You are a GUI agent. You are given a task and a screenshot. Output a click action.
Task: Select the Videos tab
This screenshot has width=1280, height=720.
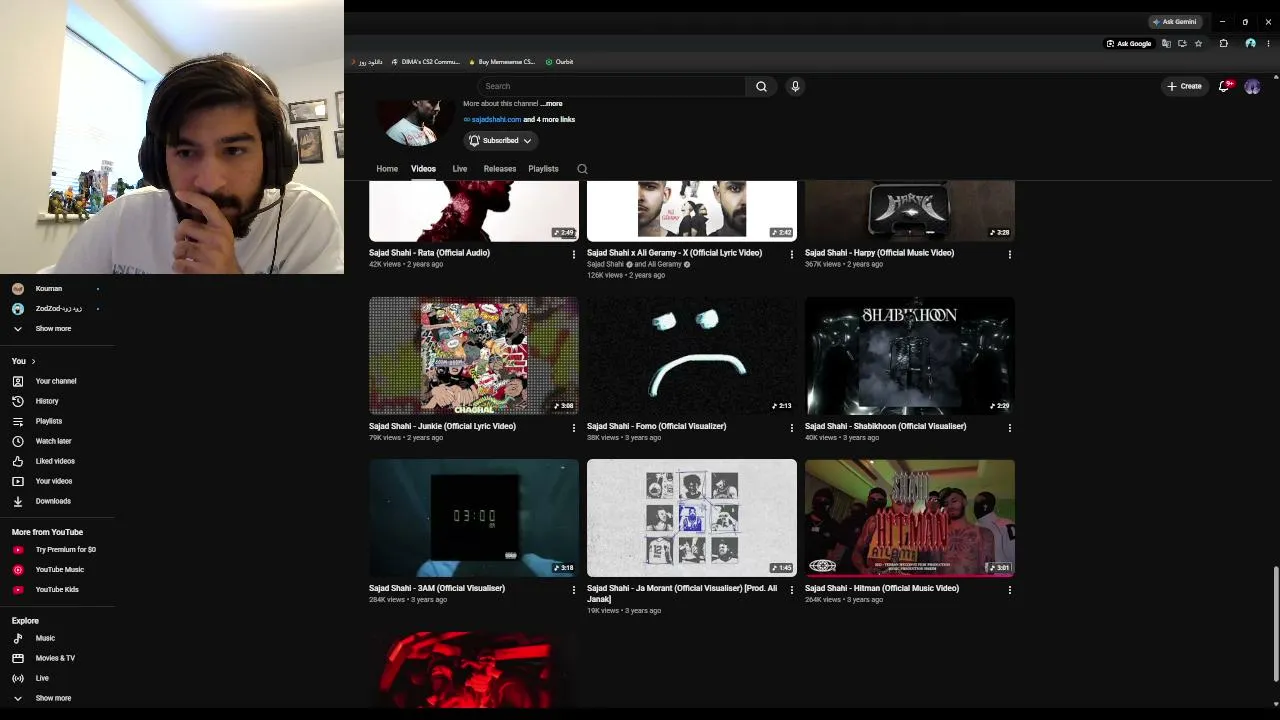(423, 169)
